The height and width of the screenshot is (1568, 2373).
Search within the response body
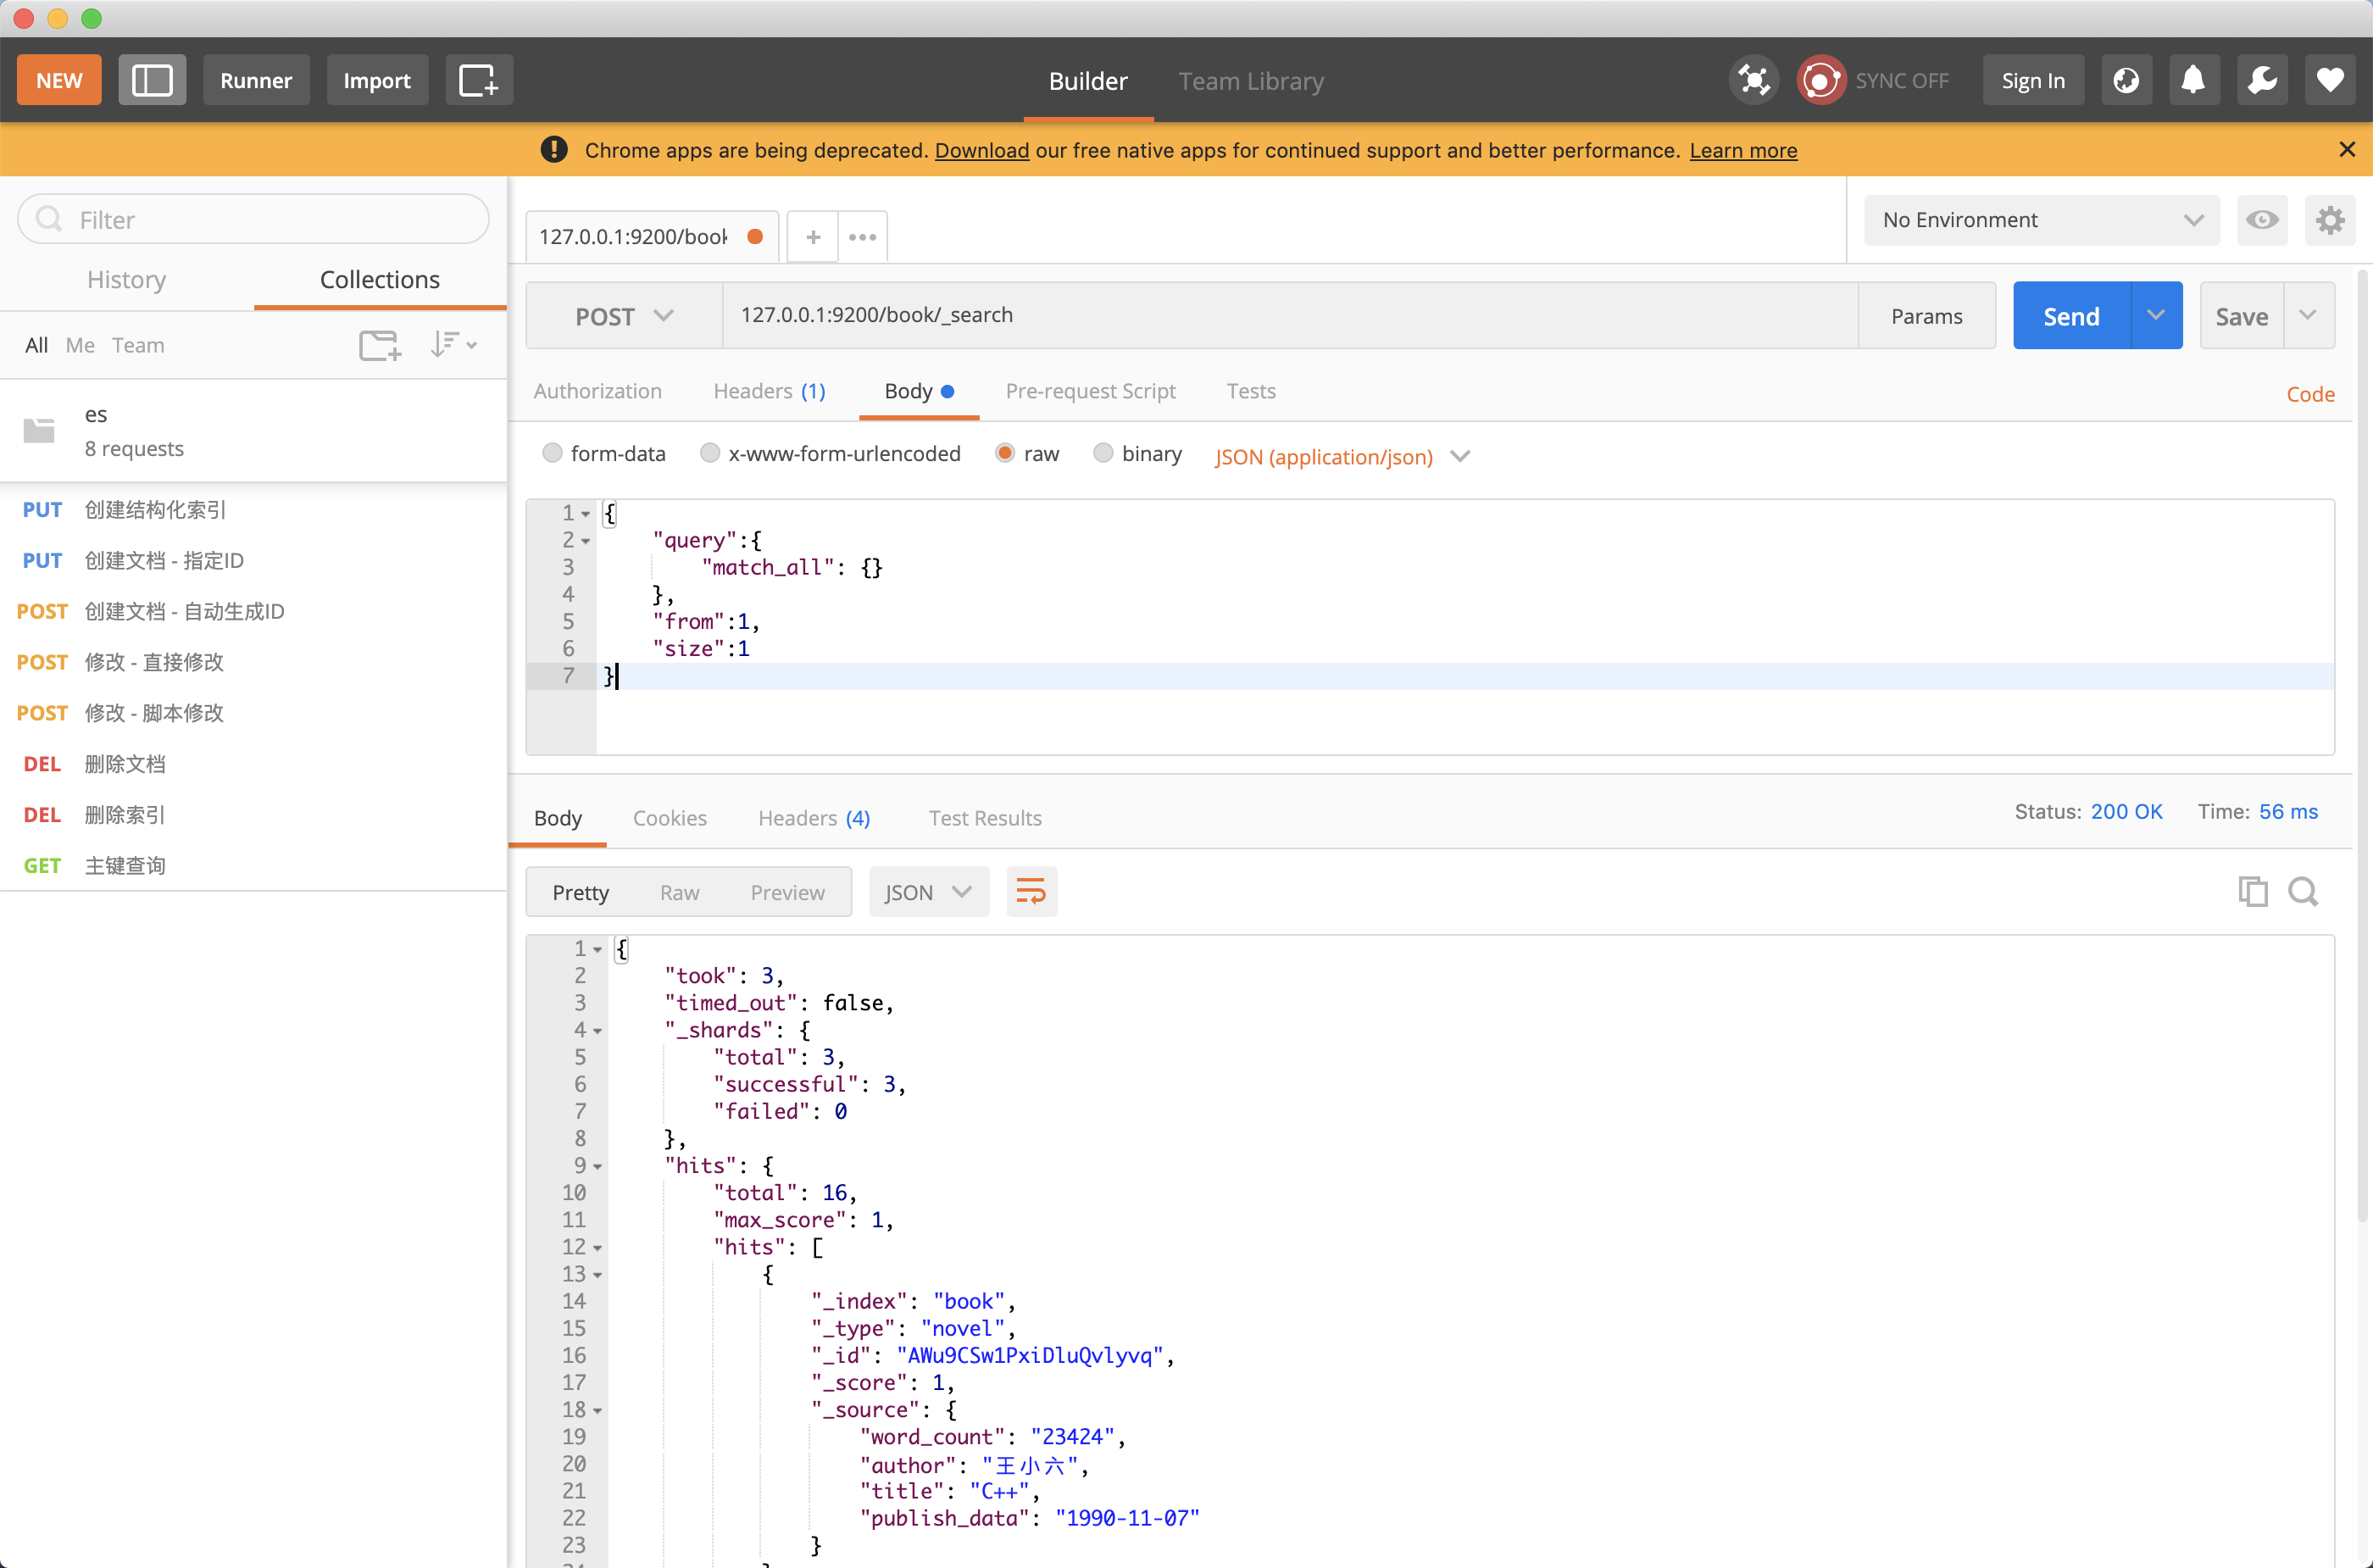[x=2303, y=891]
